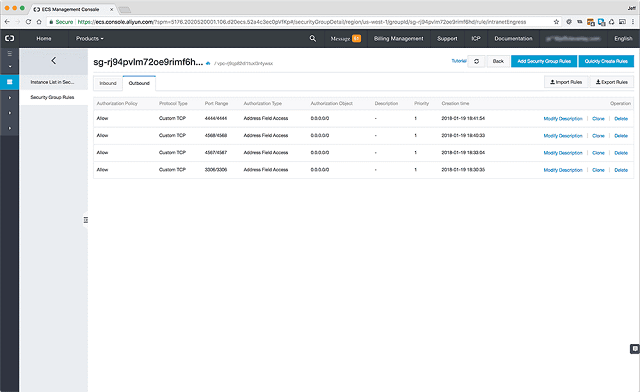Expand the sidebar down-arrow section

pyautogui.click(x=10, y=67)
